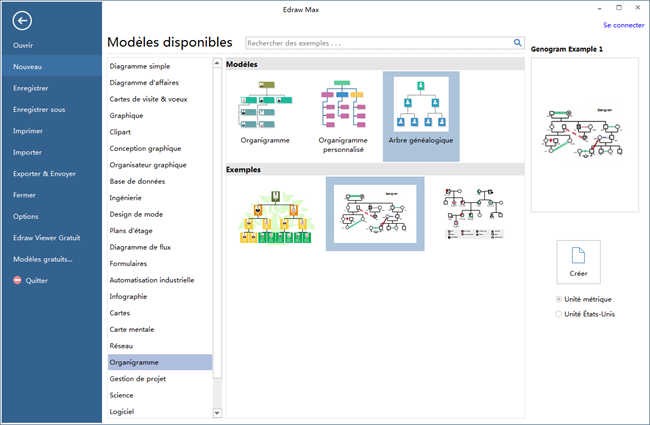This screenshot has height=425, width=650.
Task: Select Diagramme de flux category
Action: [160, 247]
